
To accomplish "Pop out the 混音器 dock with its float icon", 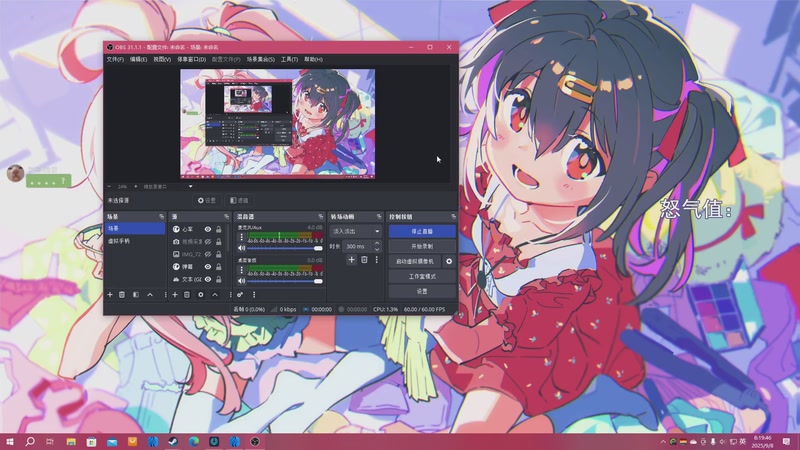I will (320, 217).
